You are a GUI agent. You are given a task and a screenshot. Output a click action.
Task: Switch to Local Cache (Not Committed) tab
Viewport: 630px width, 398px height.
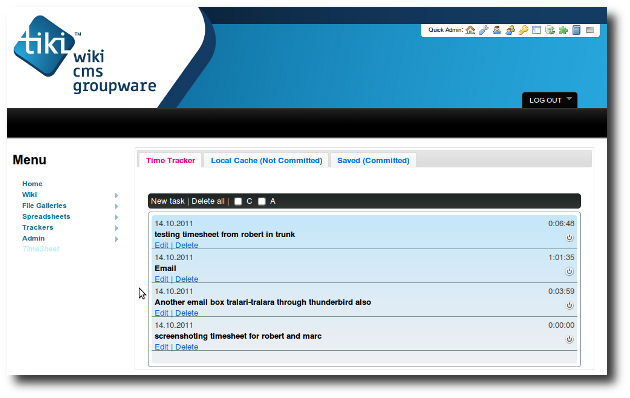(x=266, y=160)
